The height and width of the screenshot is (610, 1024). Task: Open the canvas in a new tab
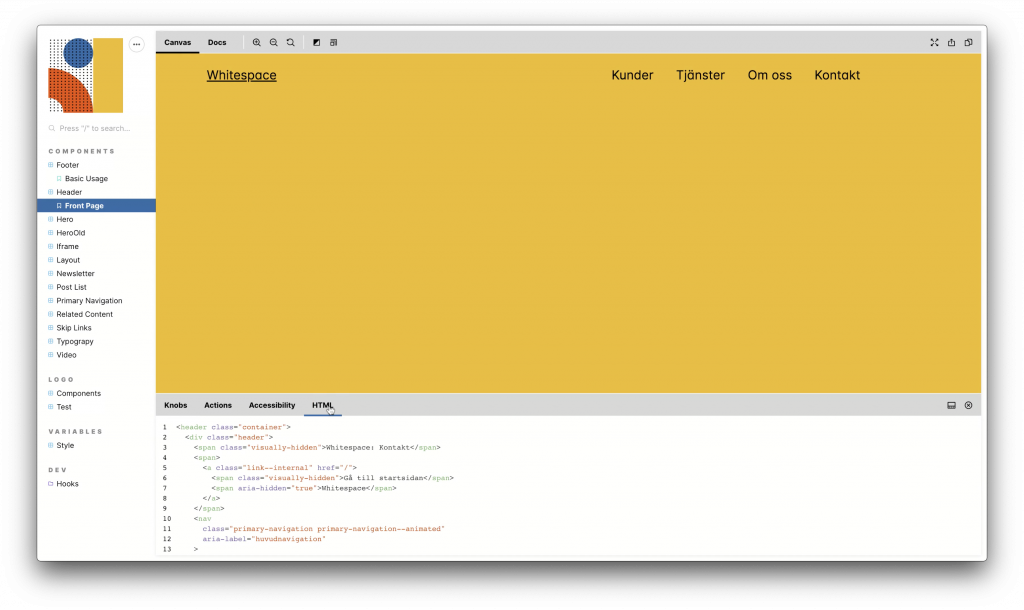pos(951,43)
